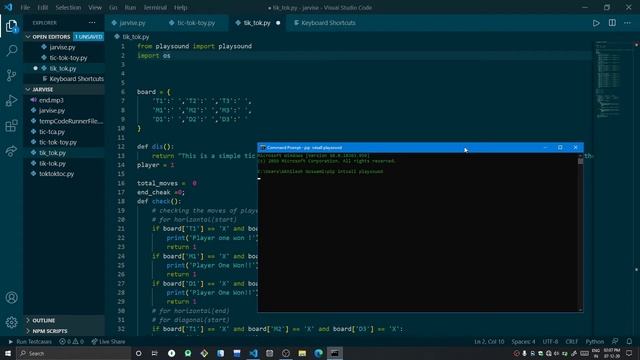Viewport: 640px width, 360px height.
Task: Open the Run and Debug view
Action: (11, 100)
